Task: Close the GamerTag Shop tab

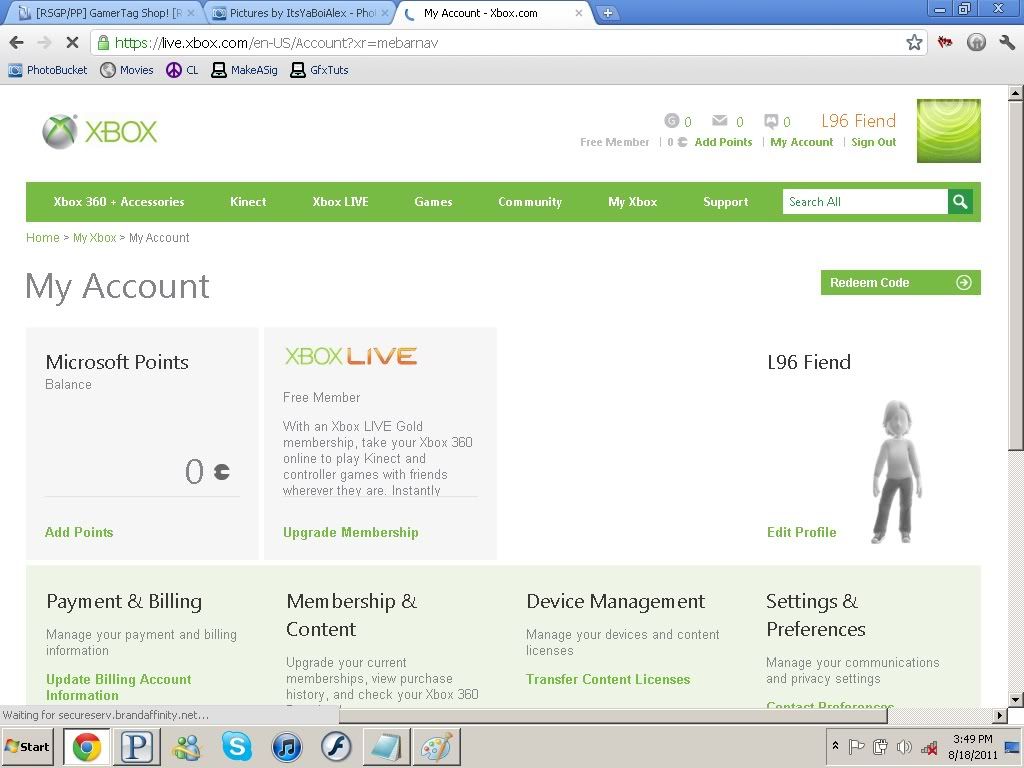Action: 191,13
